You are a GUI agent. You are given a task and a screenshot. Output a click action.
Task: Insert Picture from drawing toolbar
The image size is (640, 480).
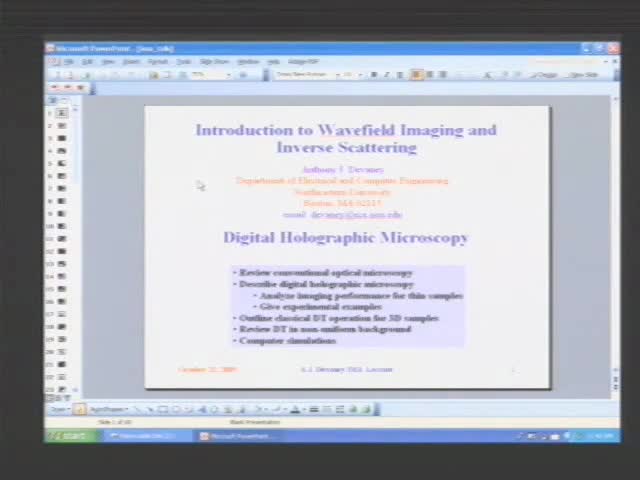pyautogui.click(x=241, y=409)
